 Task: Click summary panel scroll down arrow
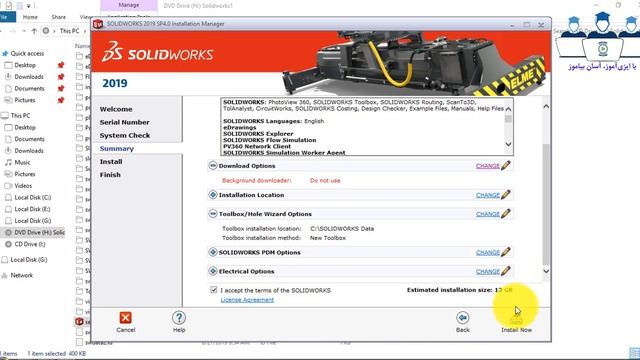point(546,271)
